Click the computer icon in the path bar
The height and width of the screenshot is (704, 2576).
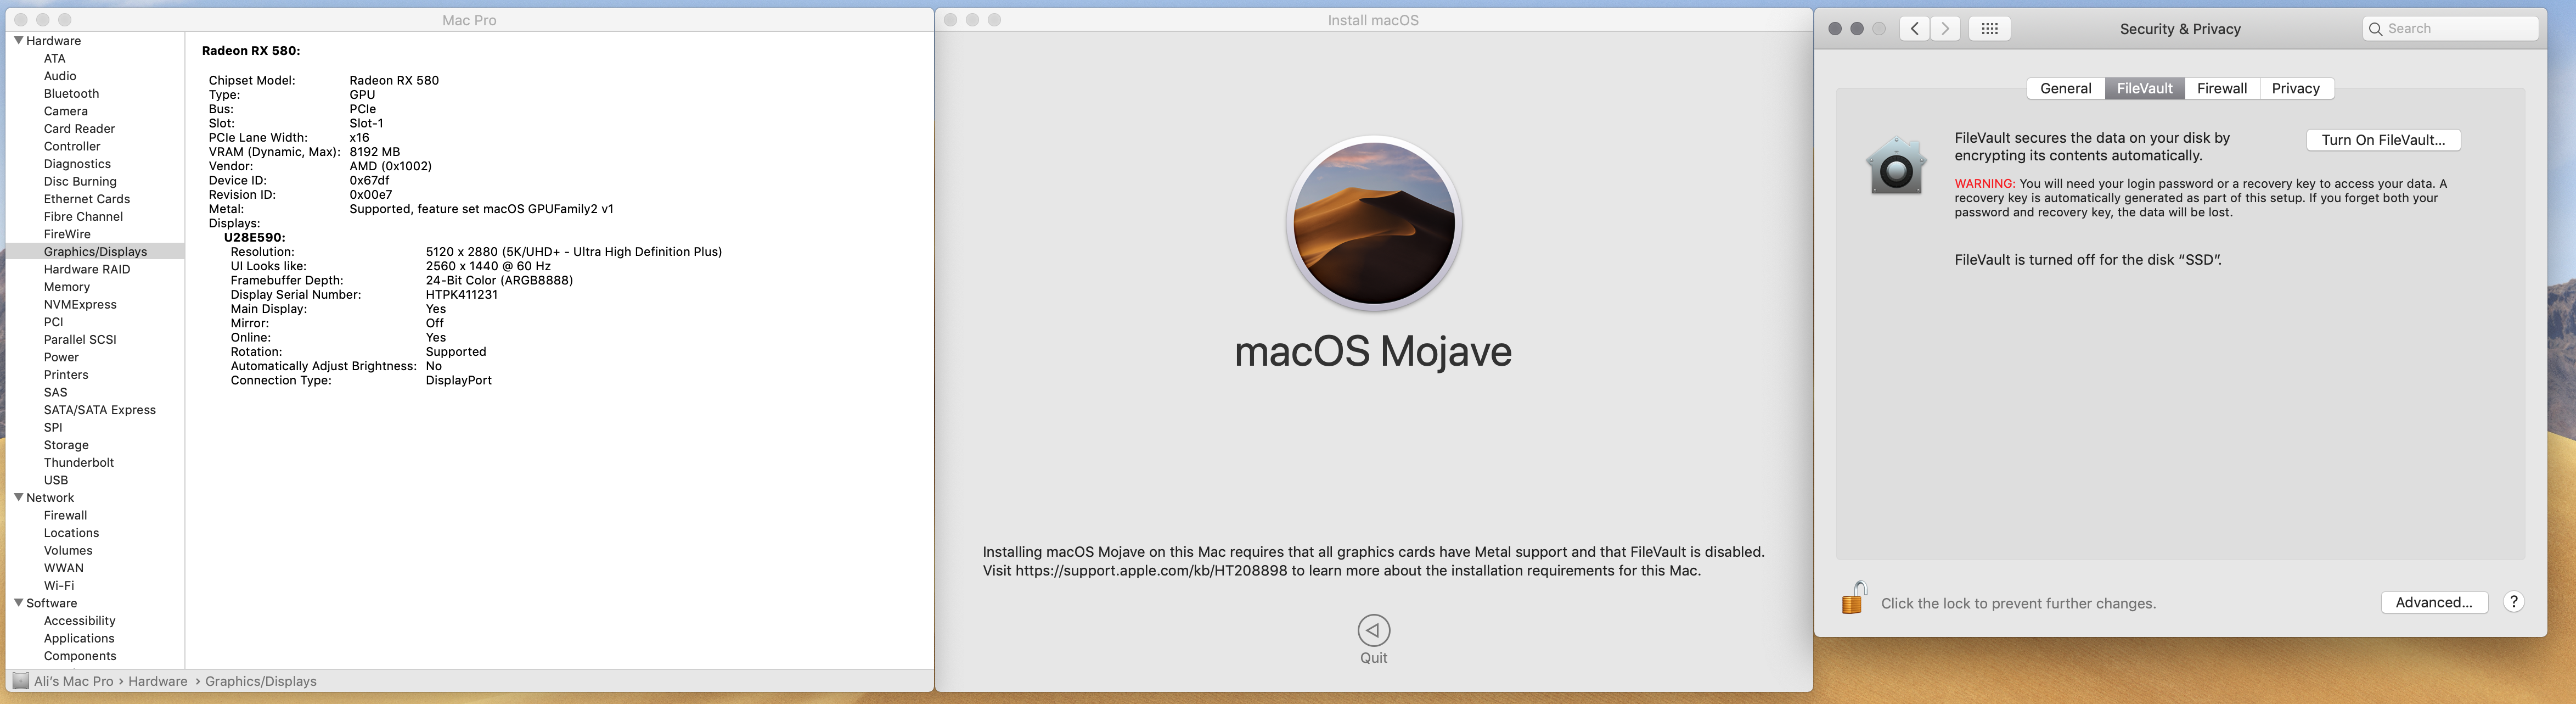coord(20,681)
